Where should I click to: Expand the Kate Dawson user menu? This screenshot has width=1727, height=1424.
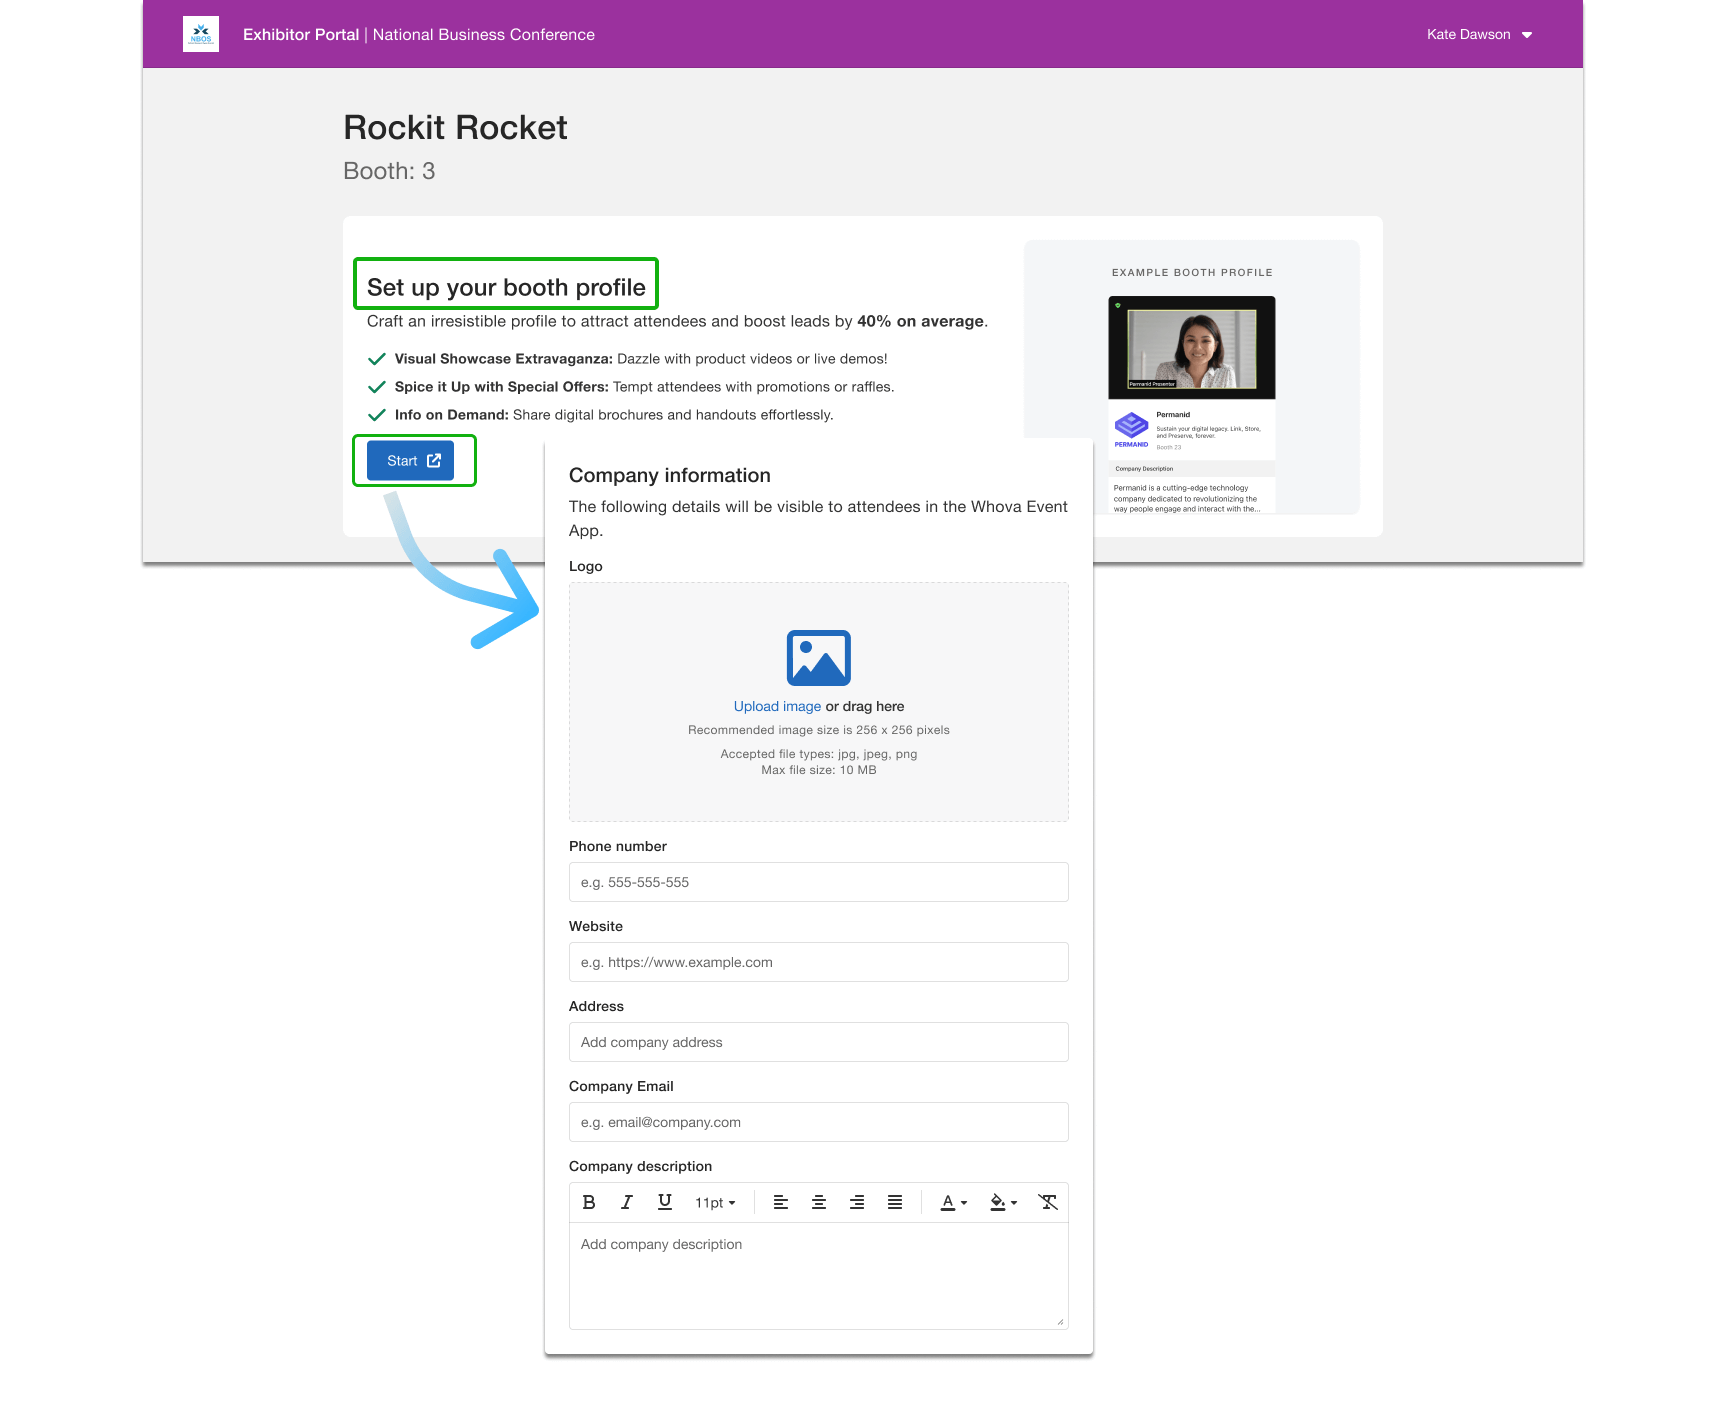(x=1479, y=35)
